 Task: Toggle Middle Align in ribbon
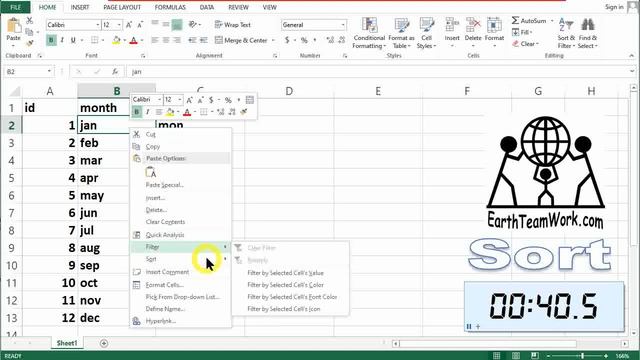click(x=166, y=25)
